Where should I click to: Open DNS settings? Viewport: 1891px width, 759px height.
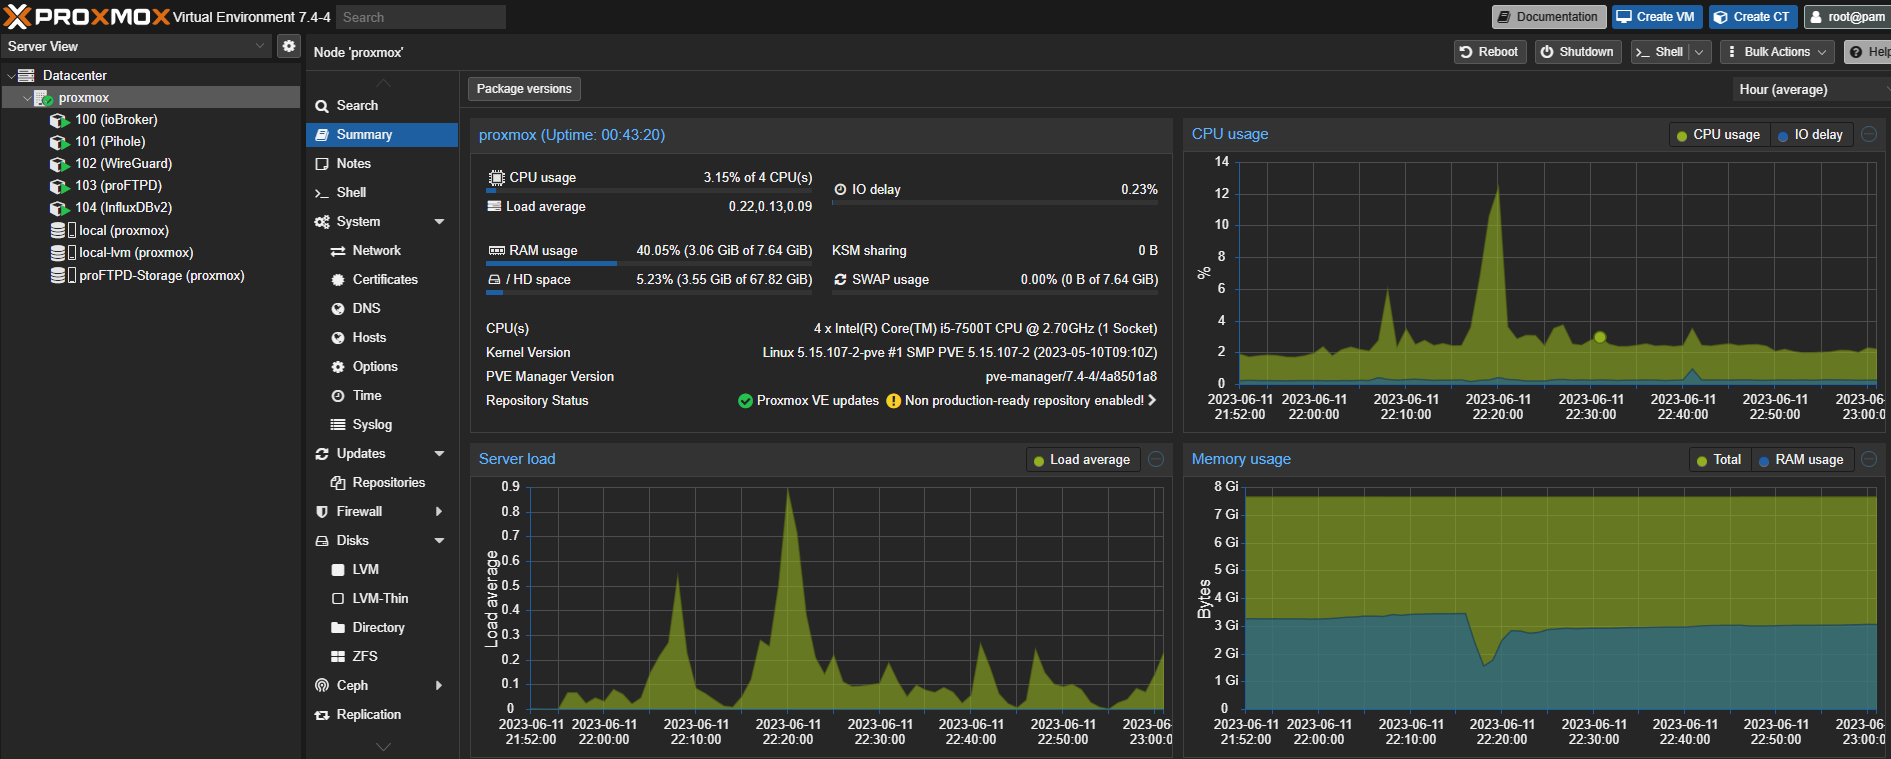click(x=382, y=309)
